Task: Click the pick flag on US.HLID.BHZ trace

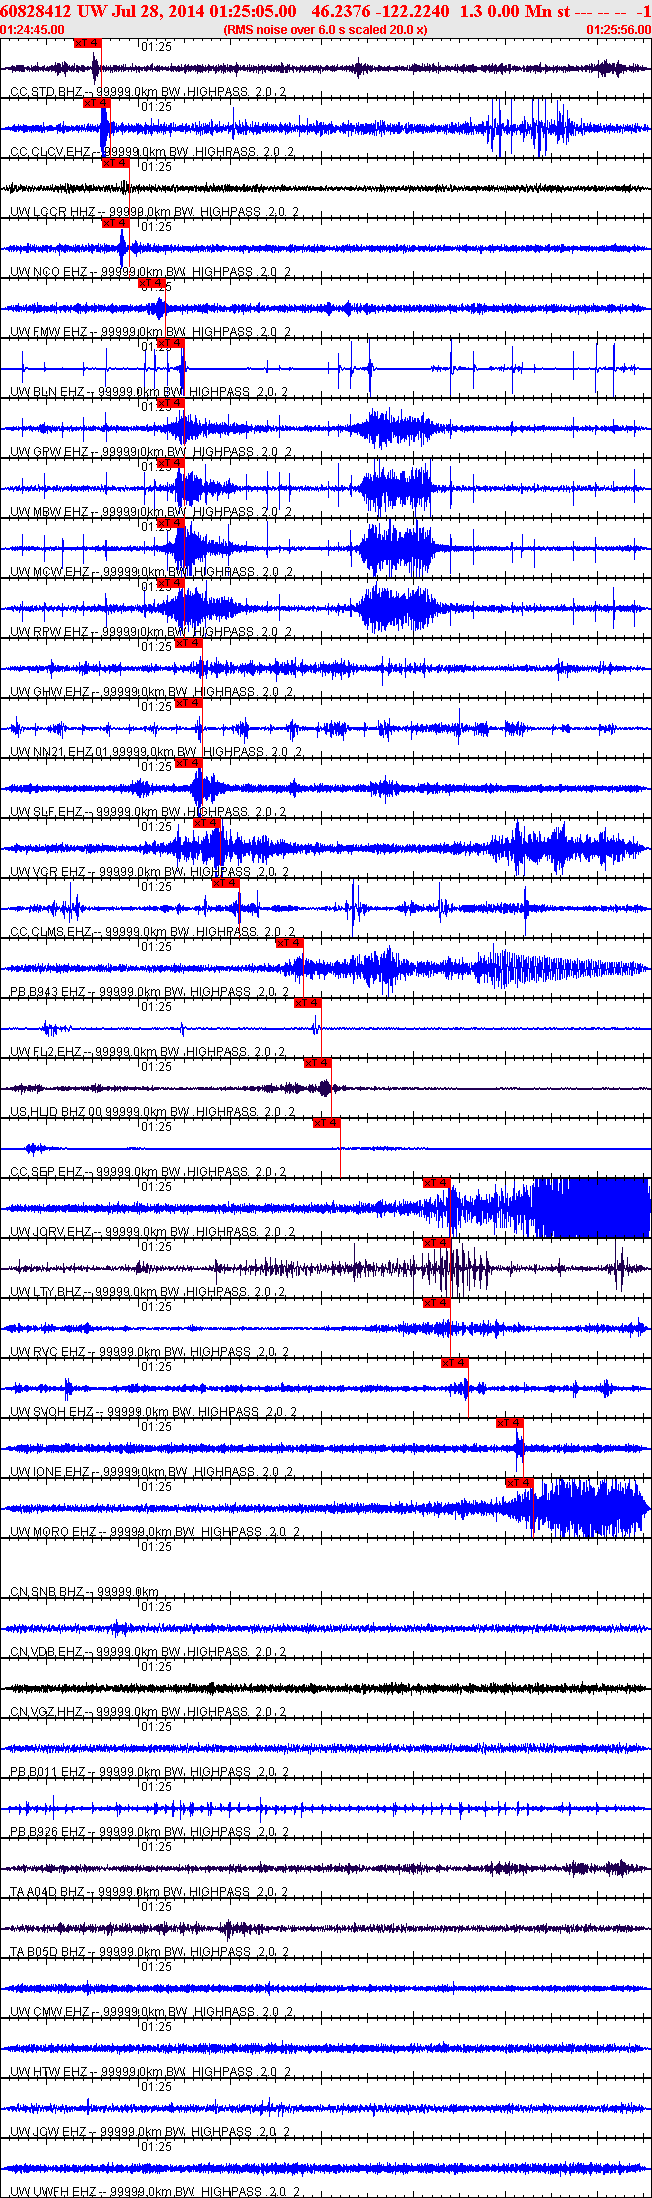Action: click(318, 1063)
